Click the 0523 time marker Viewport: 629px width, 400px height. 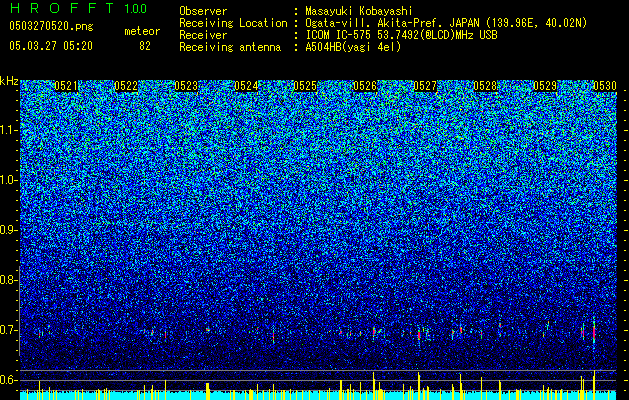186,86
